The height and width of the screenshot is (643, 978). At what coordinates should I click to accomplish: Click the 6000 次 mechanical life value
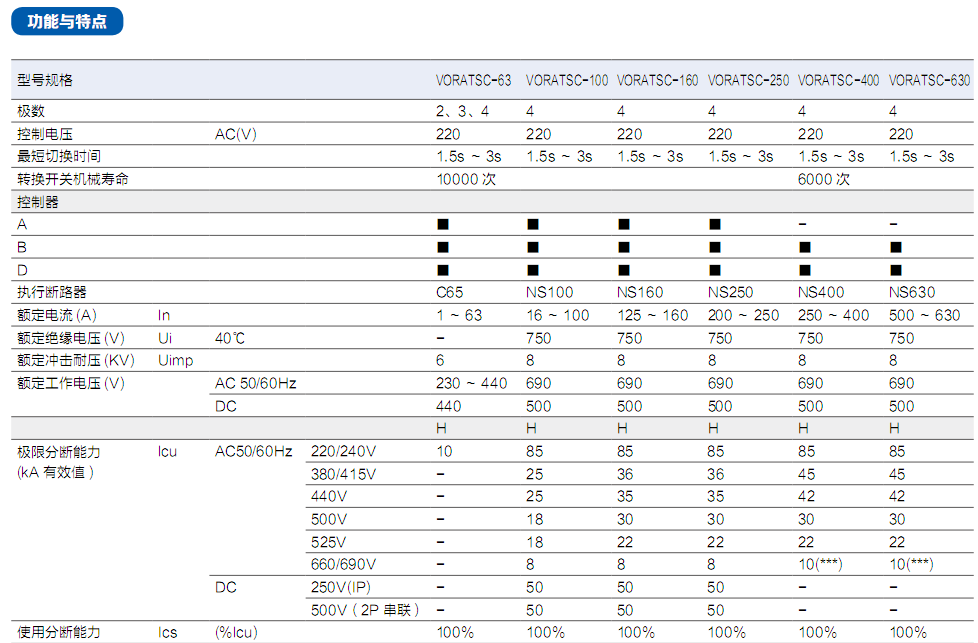pyautogui.click(x=824, y=179)
